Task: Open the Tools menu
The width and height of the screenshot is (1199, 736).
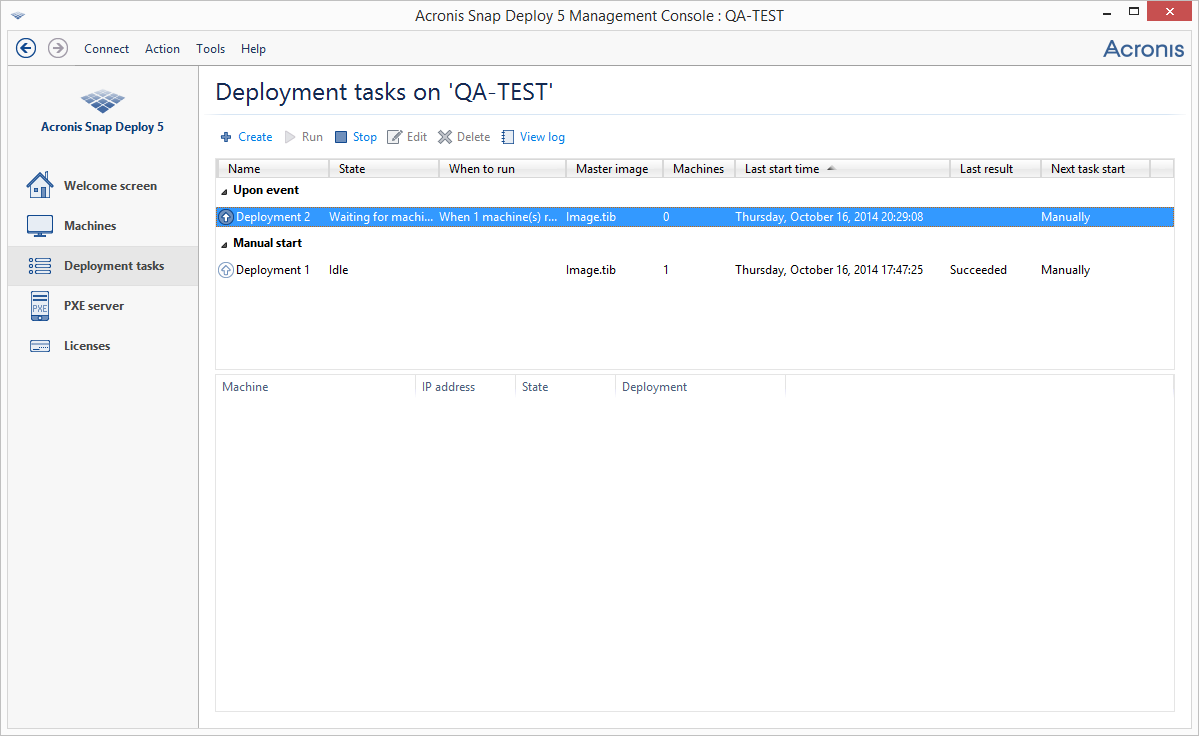Action: 210,48
